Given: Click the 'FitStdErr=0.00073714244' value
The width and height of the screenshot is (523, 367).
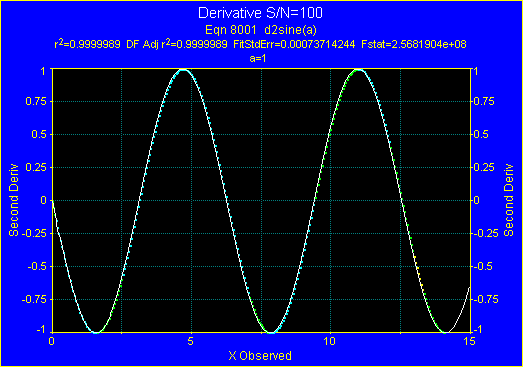Looking at the screenshot, I should [x=294, y=44].
